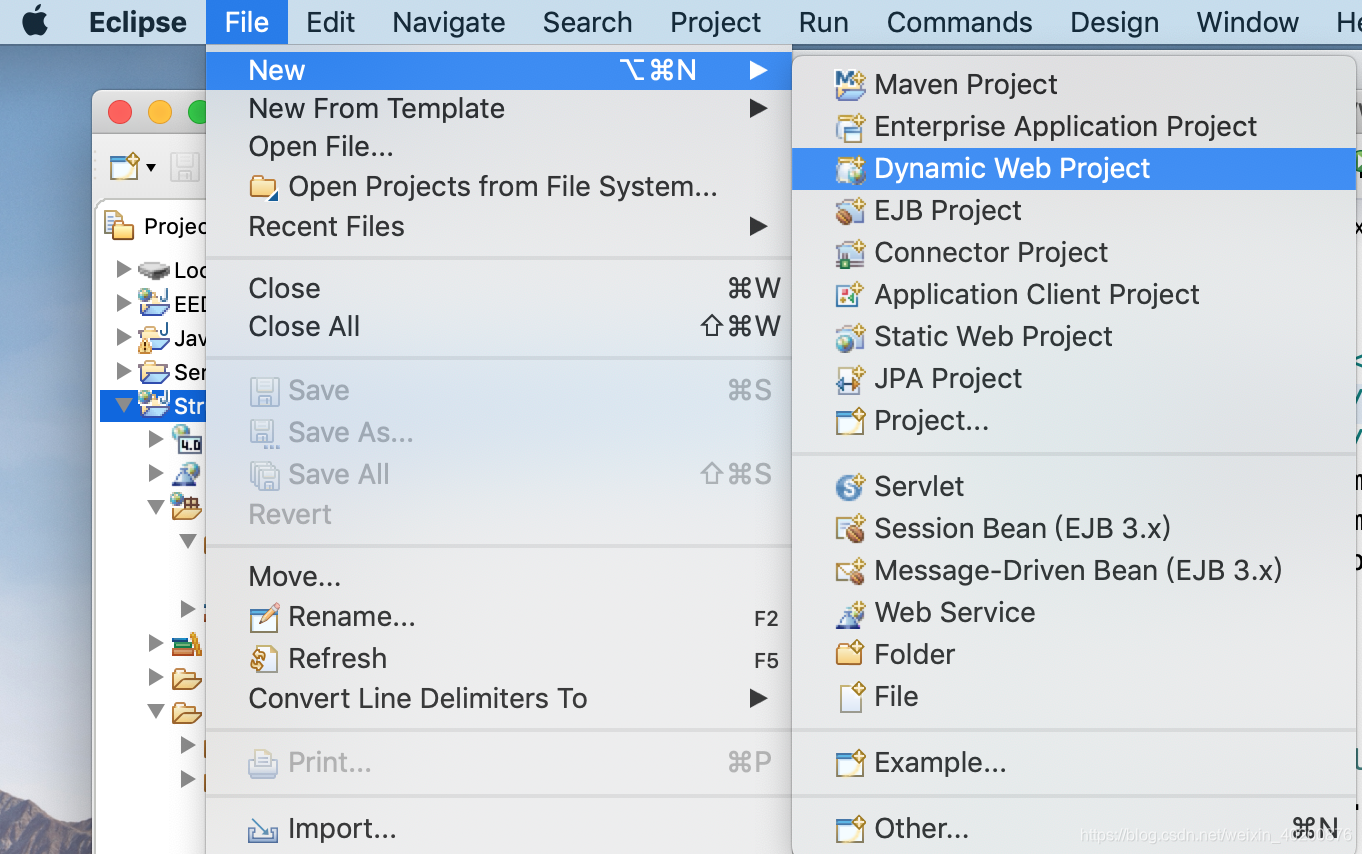Click the EJB Project icon
The width and height of the screenshot is (1362, 854).
849,210
